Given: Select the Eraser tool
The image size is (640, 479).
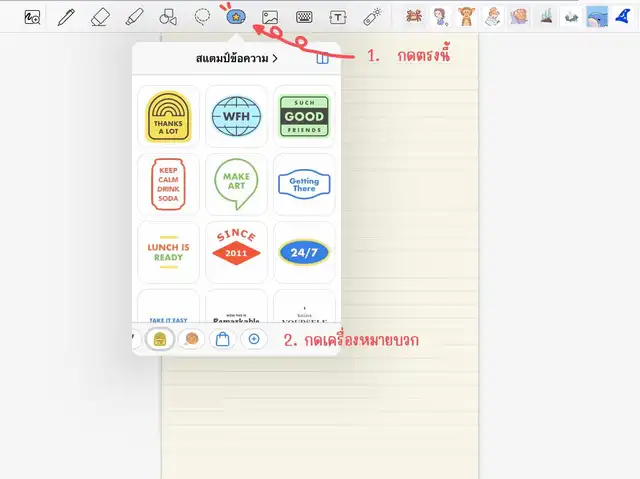Looking at the screenshot, I should pos(100,17).
